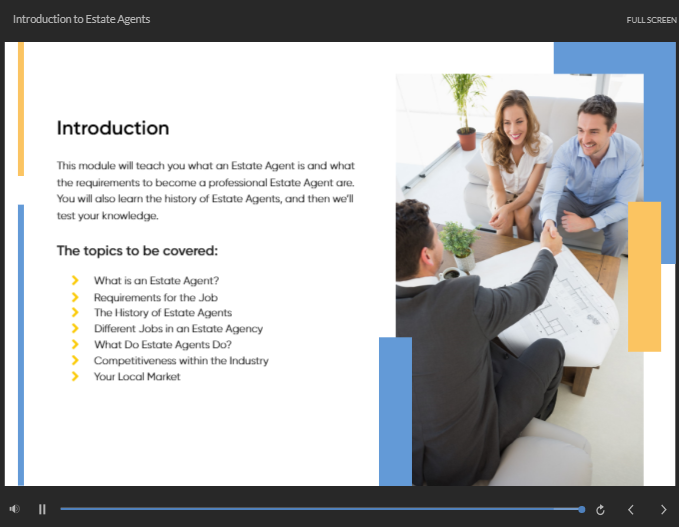Click the playback progress bar
This screenshot has height=527, width=679.
(323, 509)
